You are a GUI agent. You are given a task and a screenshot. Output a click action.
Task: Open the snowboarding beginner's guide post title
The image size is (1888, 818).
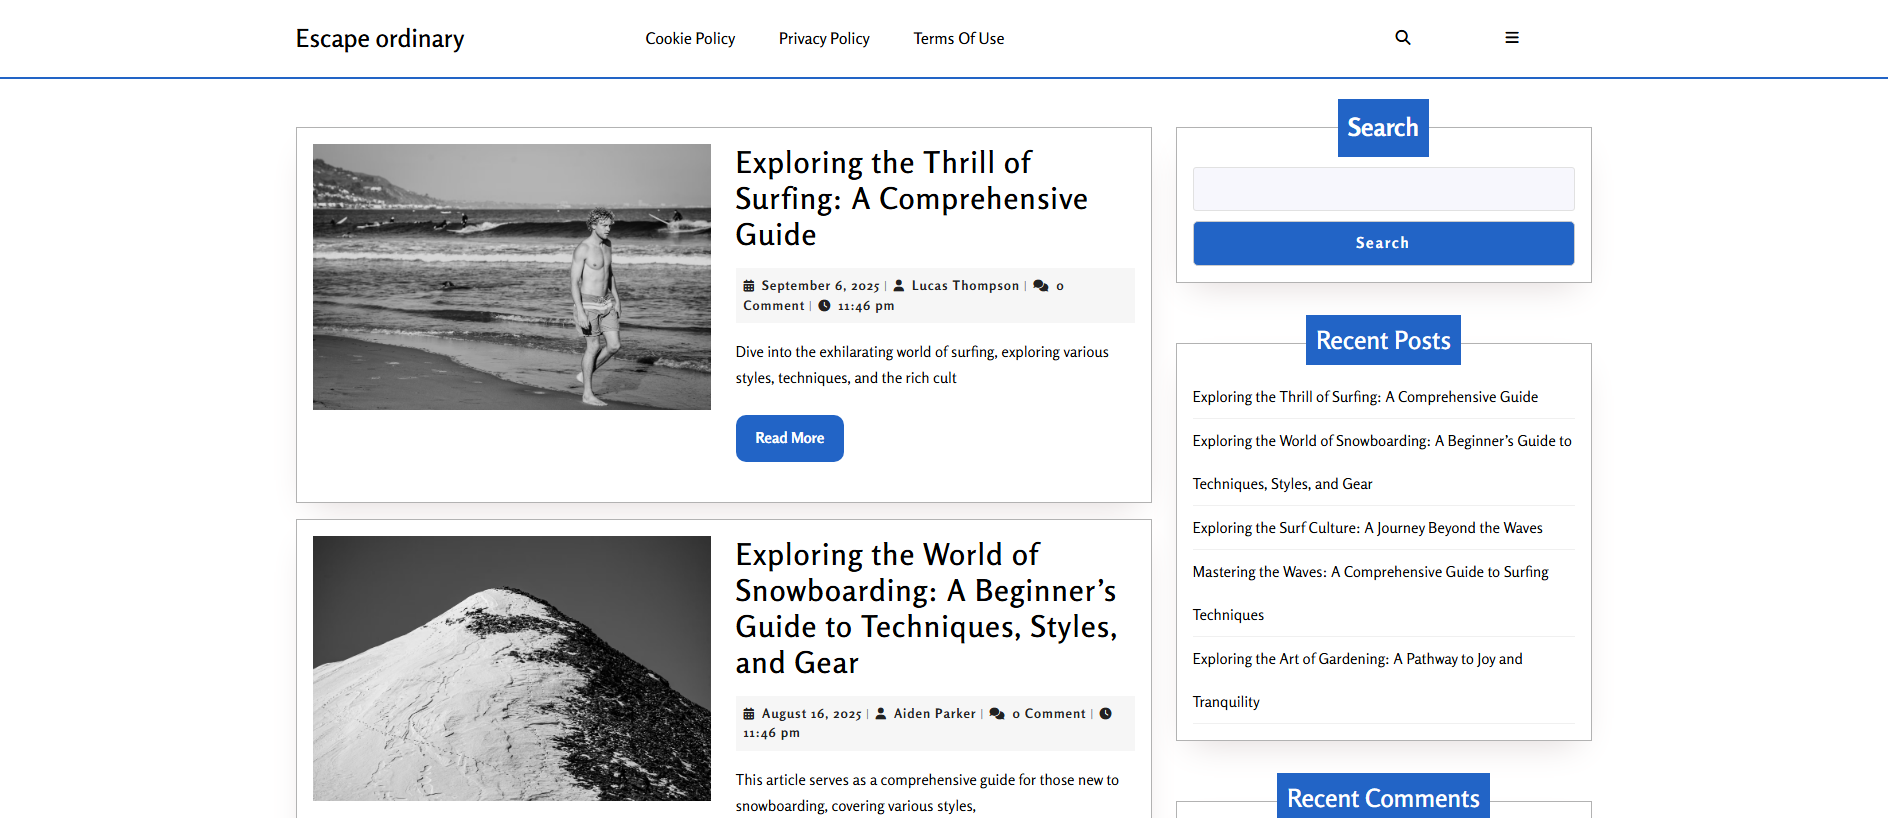tap(926, 609)
